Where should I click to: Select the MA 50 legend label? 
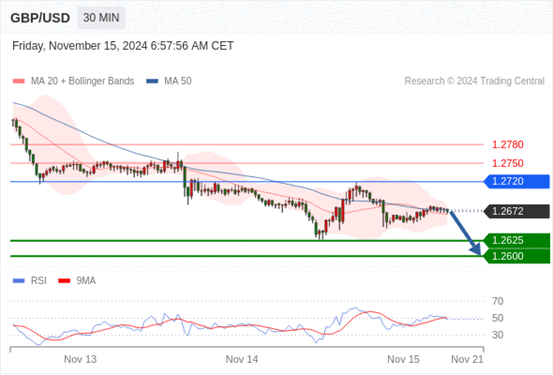[178, 81]
